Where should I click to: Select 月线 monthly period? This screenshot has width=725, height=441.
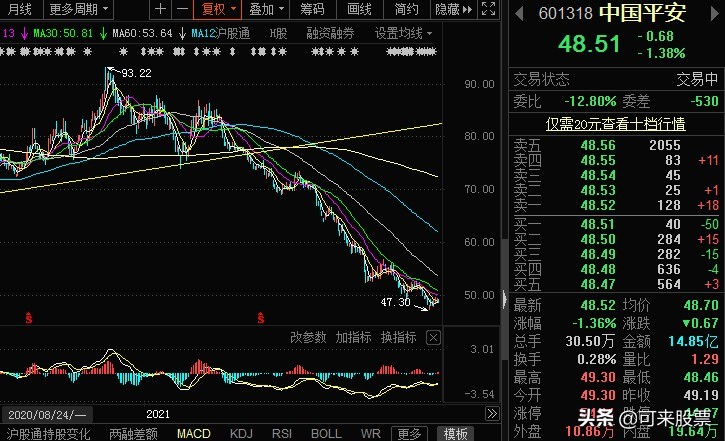19,9
